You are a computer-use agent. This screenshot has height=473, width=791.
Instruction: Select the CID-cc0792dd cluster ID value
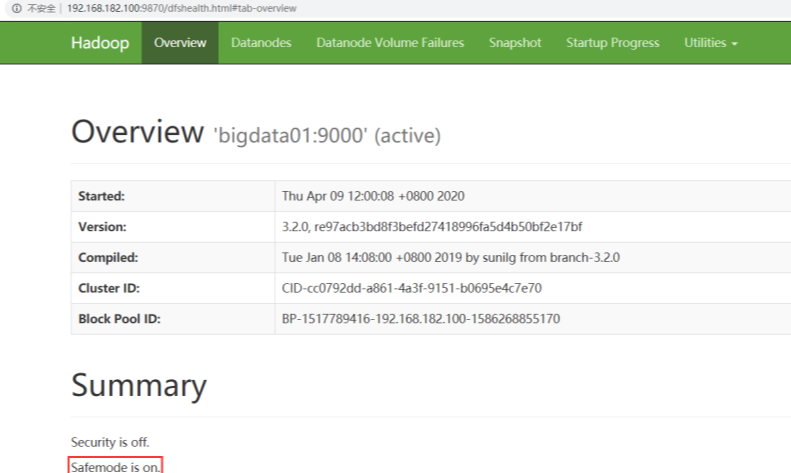coord(412,288)
